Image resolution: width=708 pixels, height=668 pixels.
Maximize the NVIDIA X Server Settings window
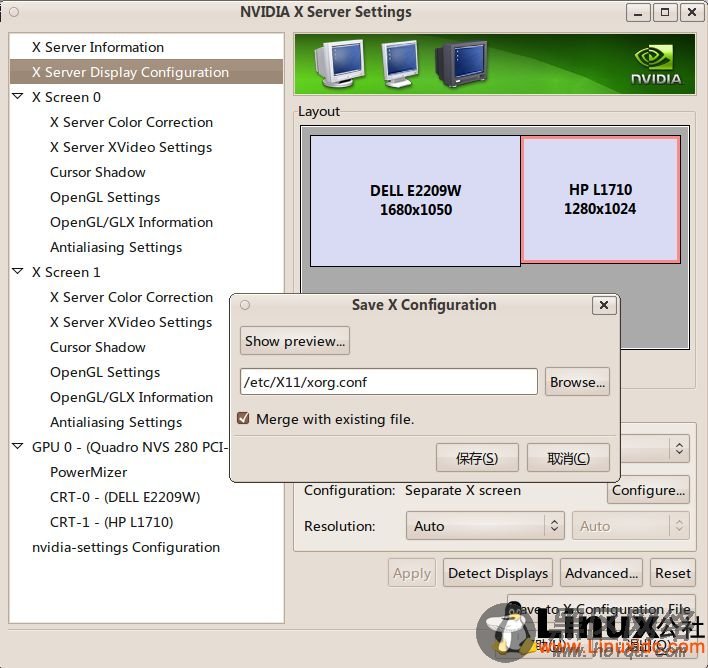[665, 12]
